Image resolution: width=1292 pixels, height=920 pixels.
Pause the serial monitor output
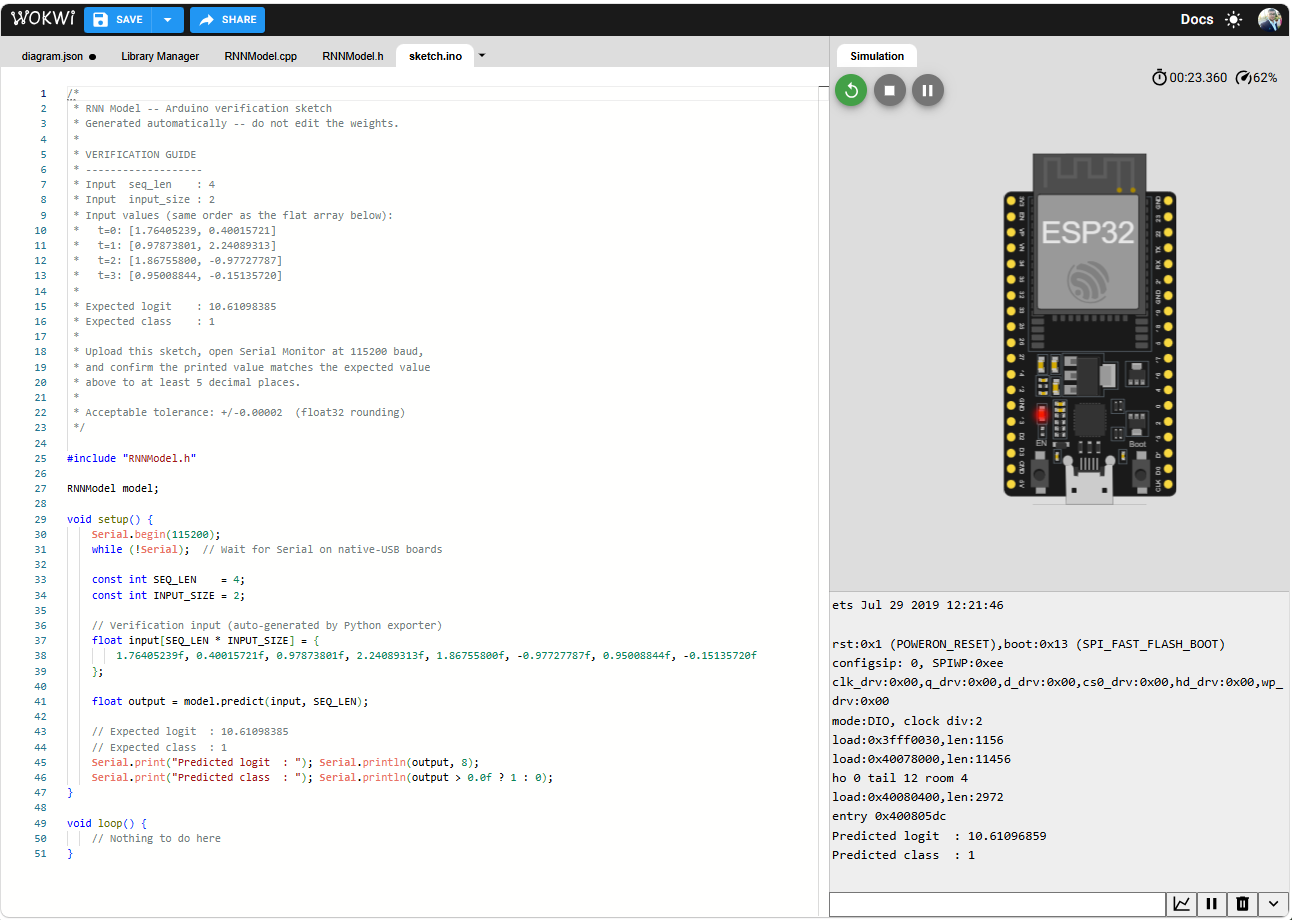[1211, 904]
